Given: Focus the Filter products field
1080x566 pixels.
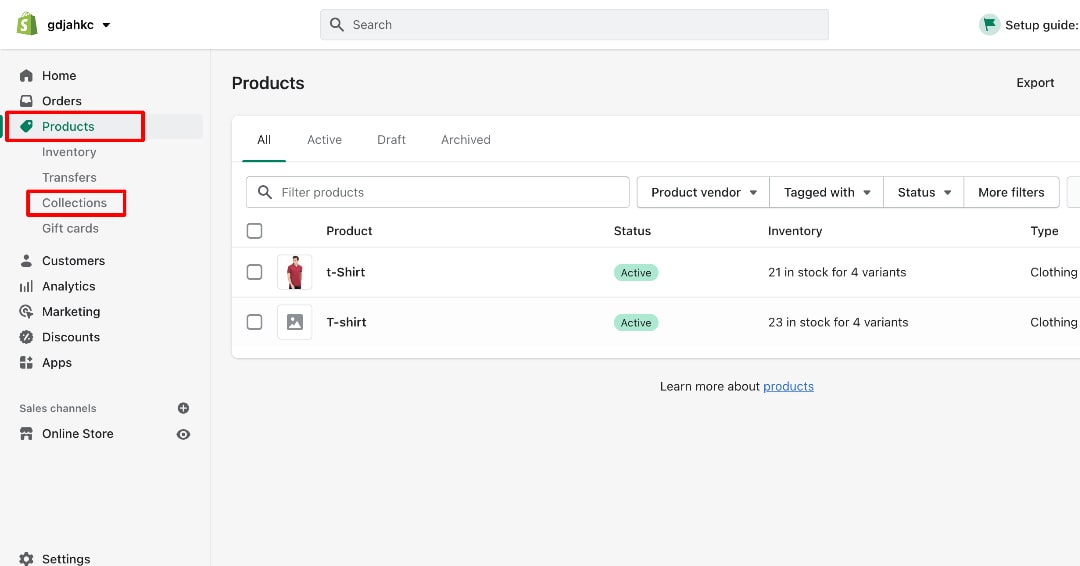Looking at the screenshot, I should click(x=438, y=192).
